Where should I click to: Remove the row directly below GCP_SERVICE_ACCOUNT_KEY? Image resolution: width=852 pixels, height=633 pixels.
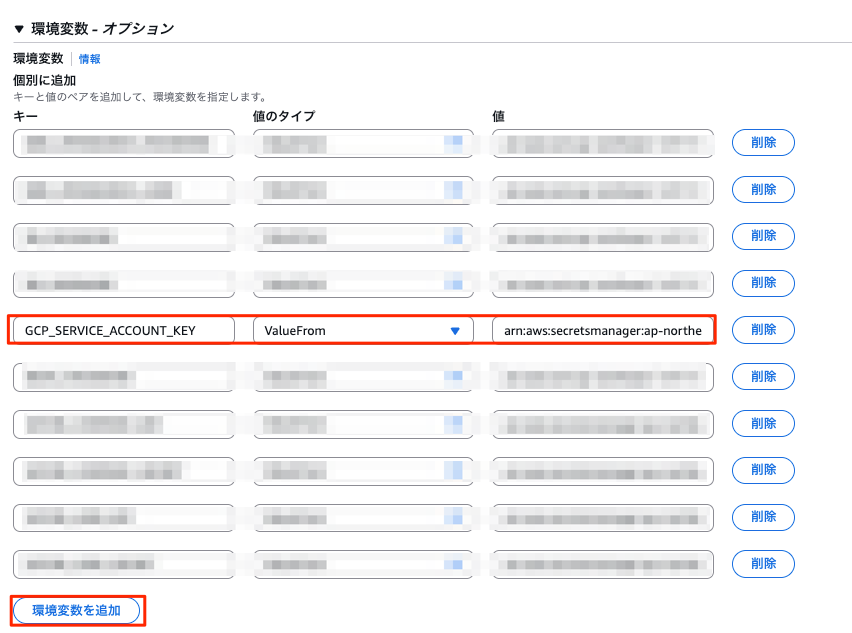click(x=763, y=376)
